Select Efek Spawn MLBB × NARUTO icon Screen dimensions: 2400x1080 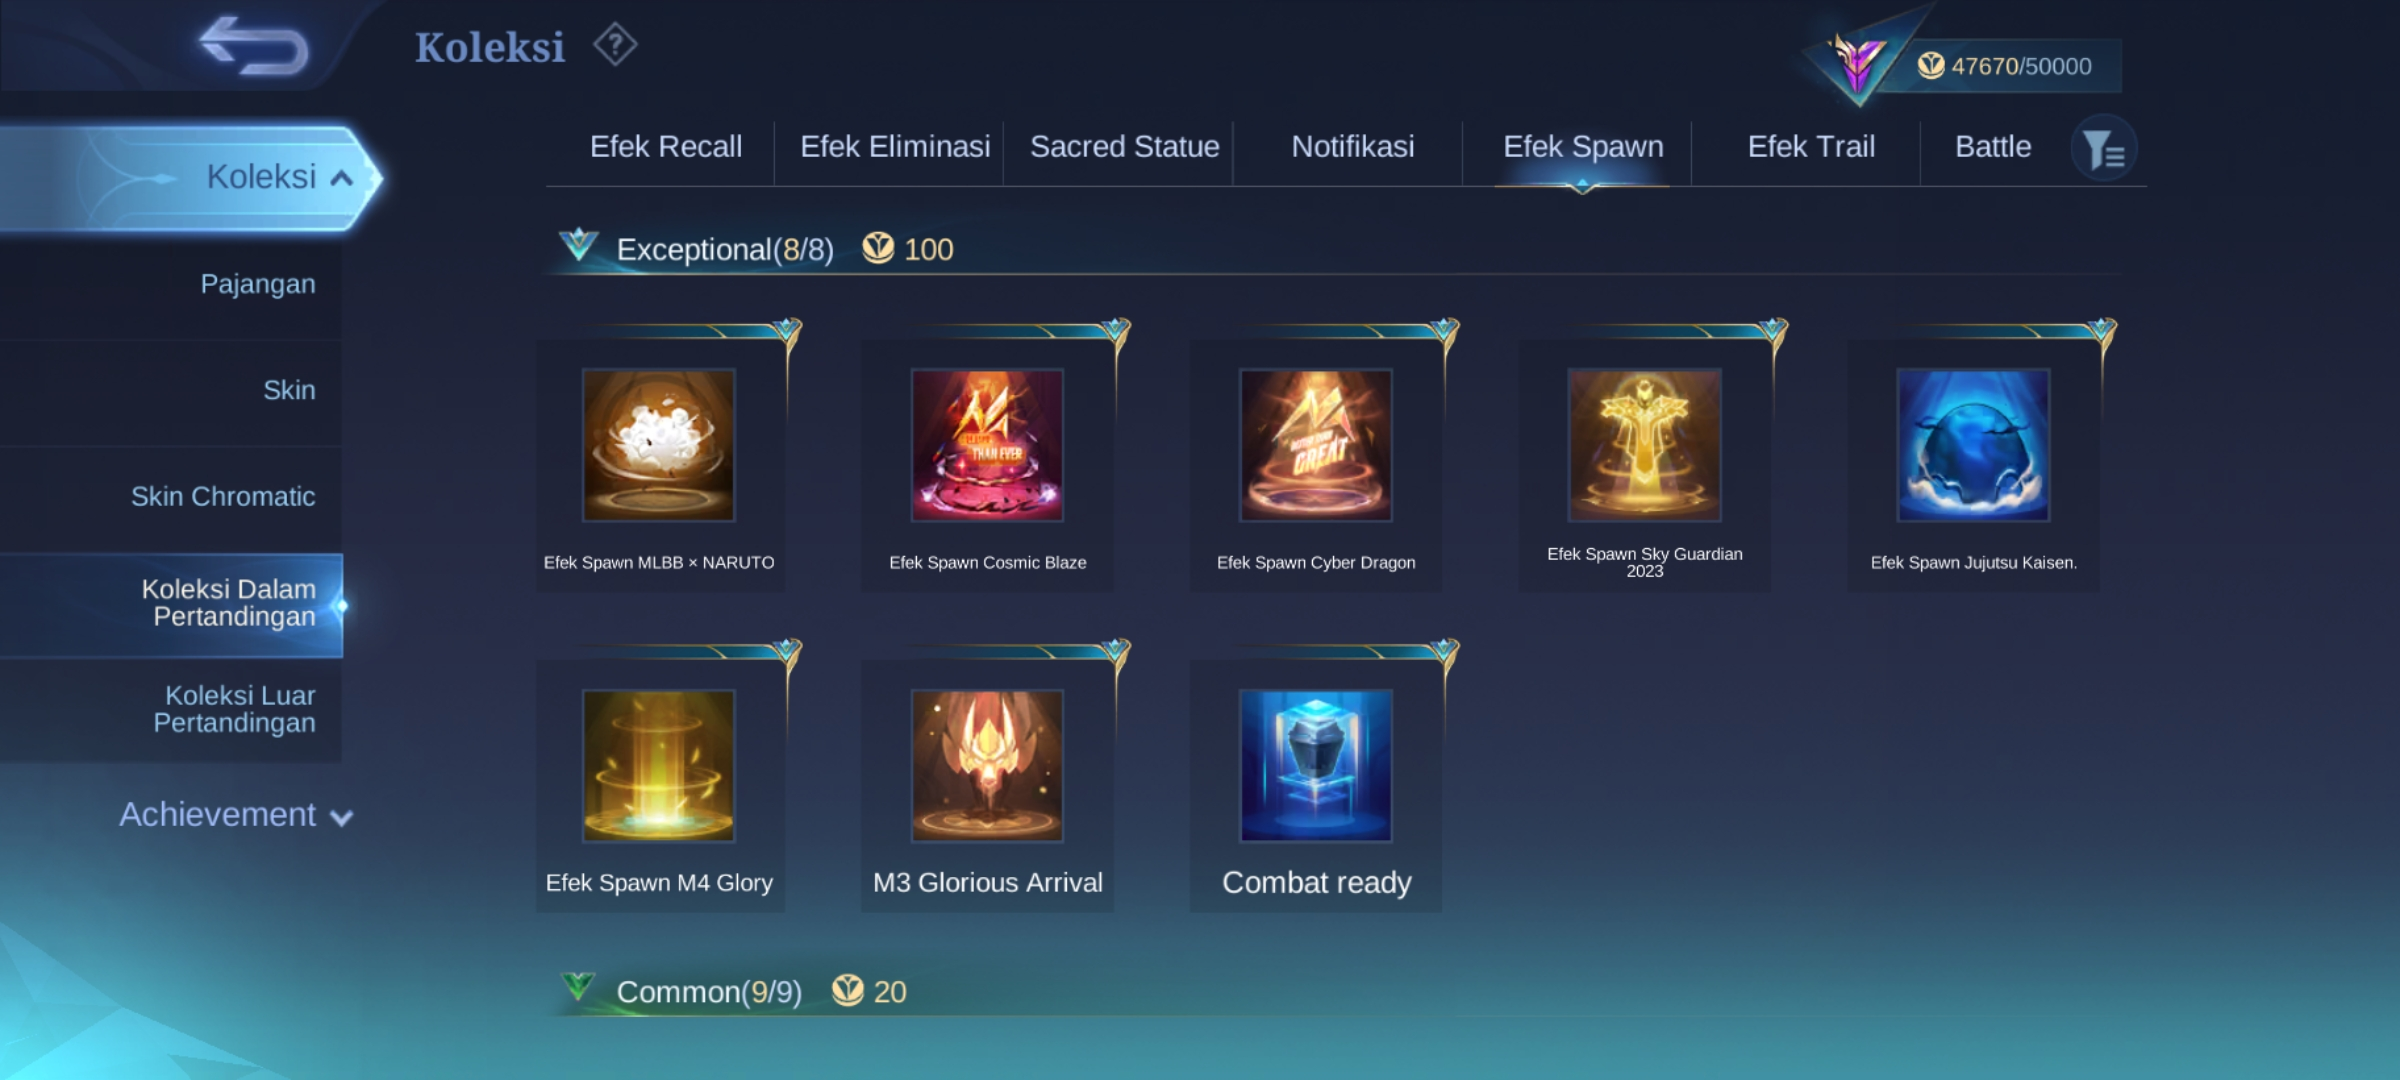pos(659,445)
